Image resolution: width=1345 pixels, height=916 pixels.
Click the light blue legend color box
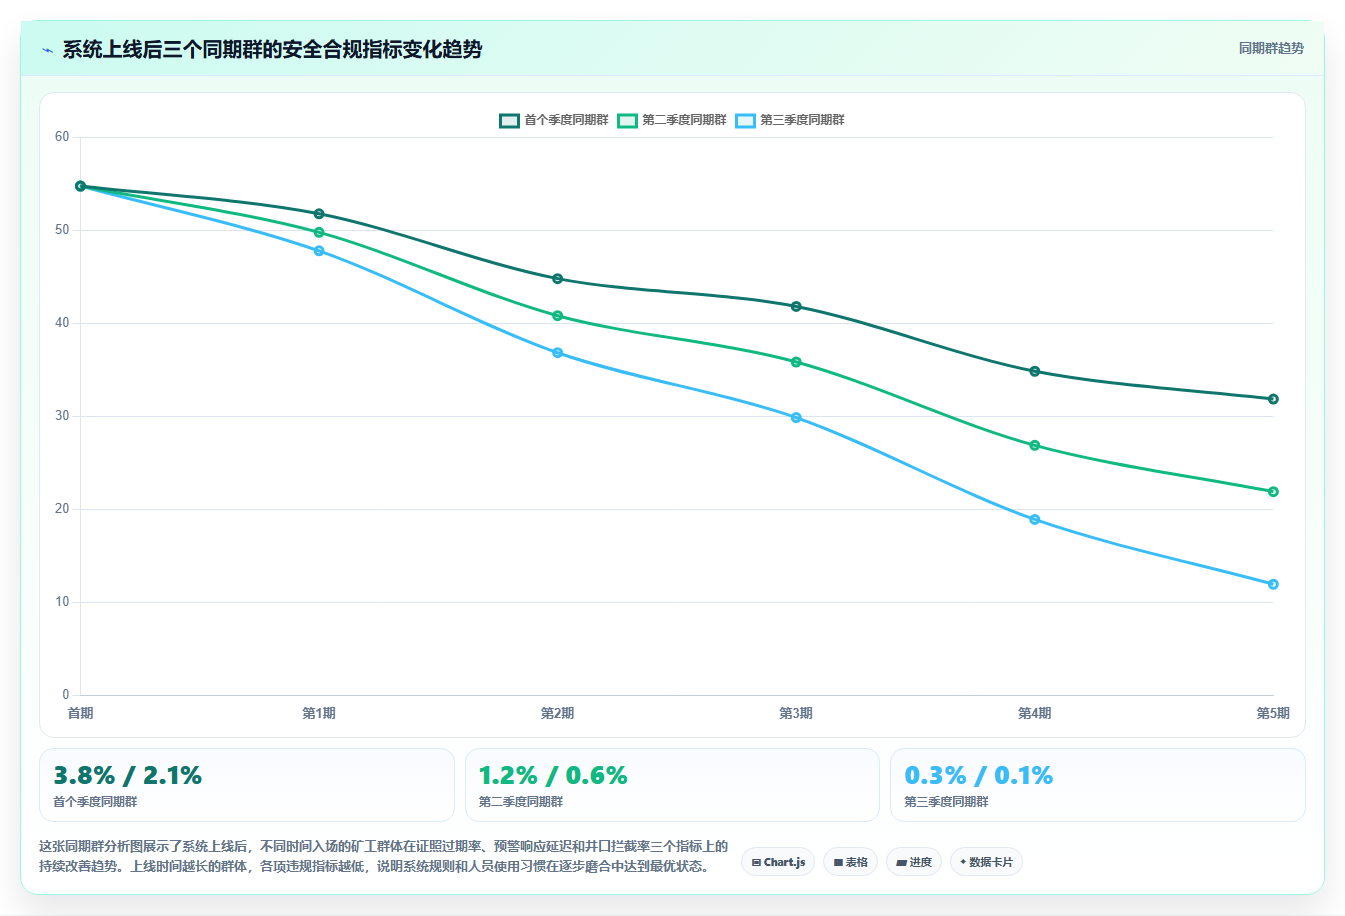[746, 120]
